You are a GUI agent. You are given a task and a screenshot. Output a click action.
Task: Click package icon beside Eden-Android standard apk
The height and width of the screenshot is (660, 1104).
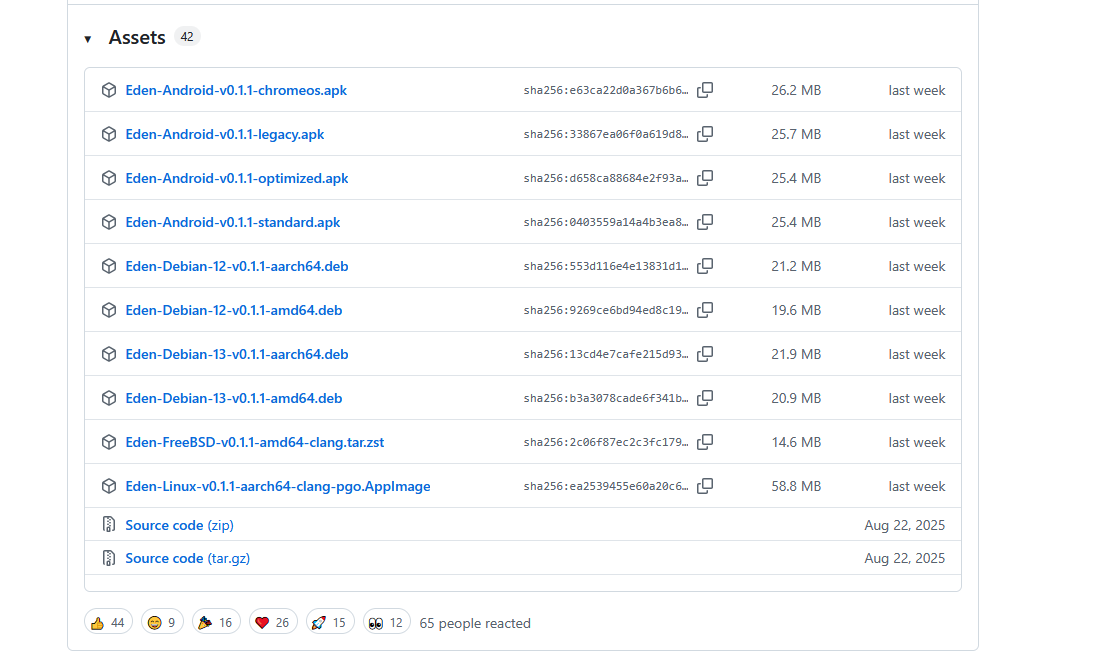(109, 222)
